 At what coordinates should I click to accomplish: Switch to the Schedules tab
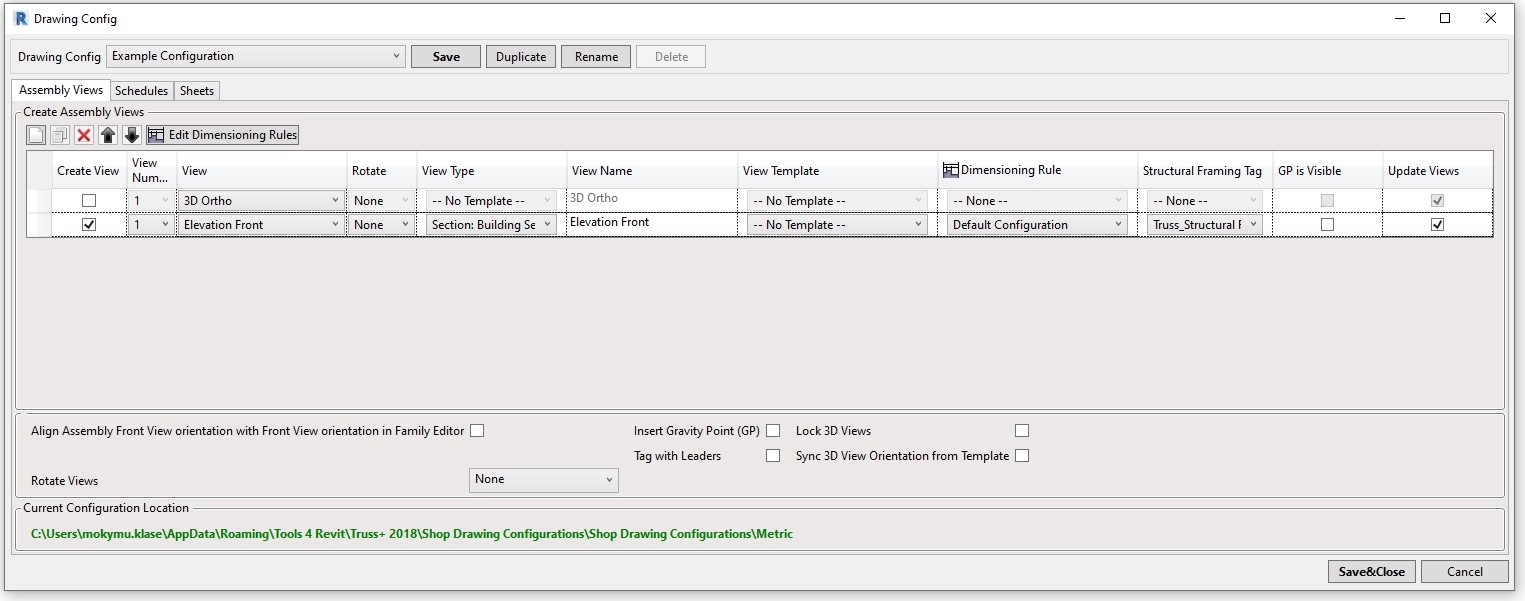click(141, 91)
